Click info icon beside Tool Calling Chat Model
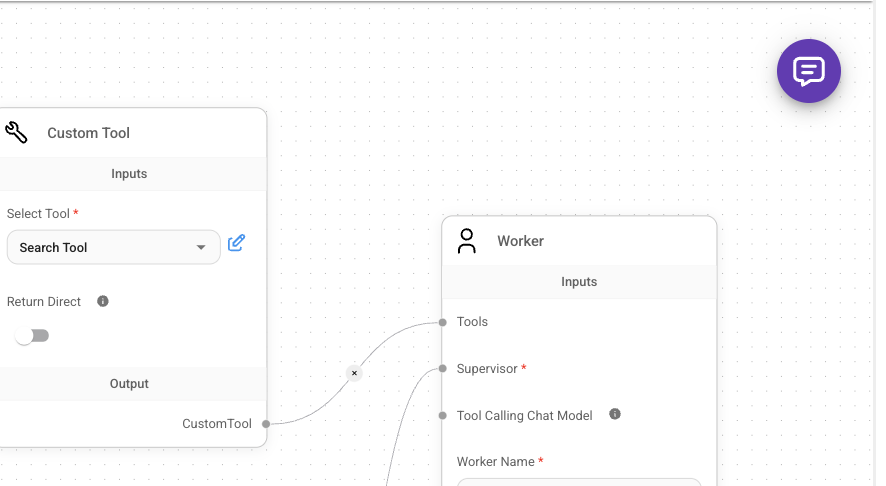The height and width of the screenshot is (486, 886). (x=615, y=414)
